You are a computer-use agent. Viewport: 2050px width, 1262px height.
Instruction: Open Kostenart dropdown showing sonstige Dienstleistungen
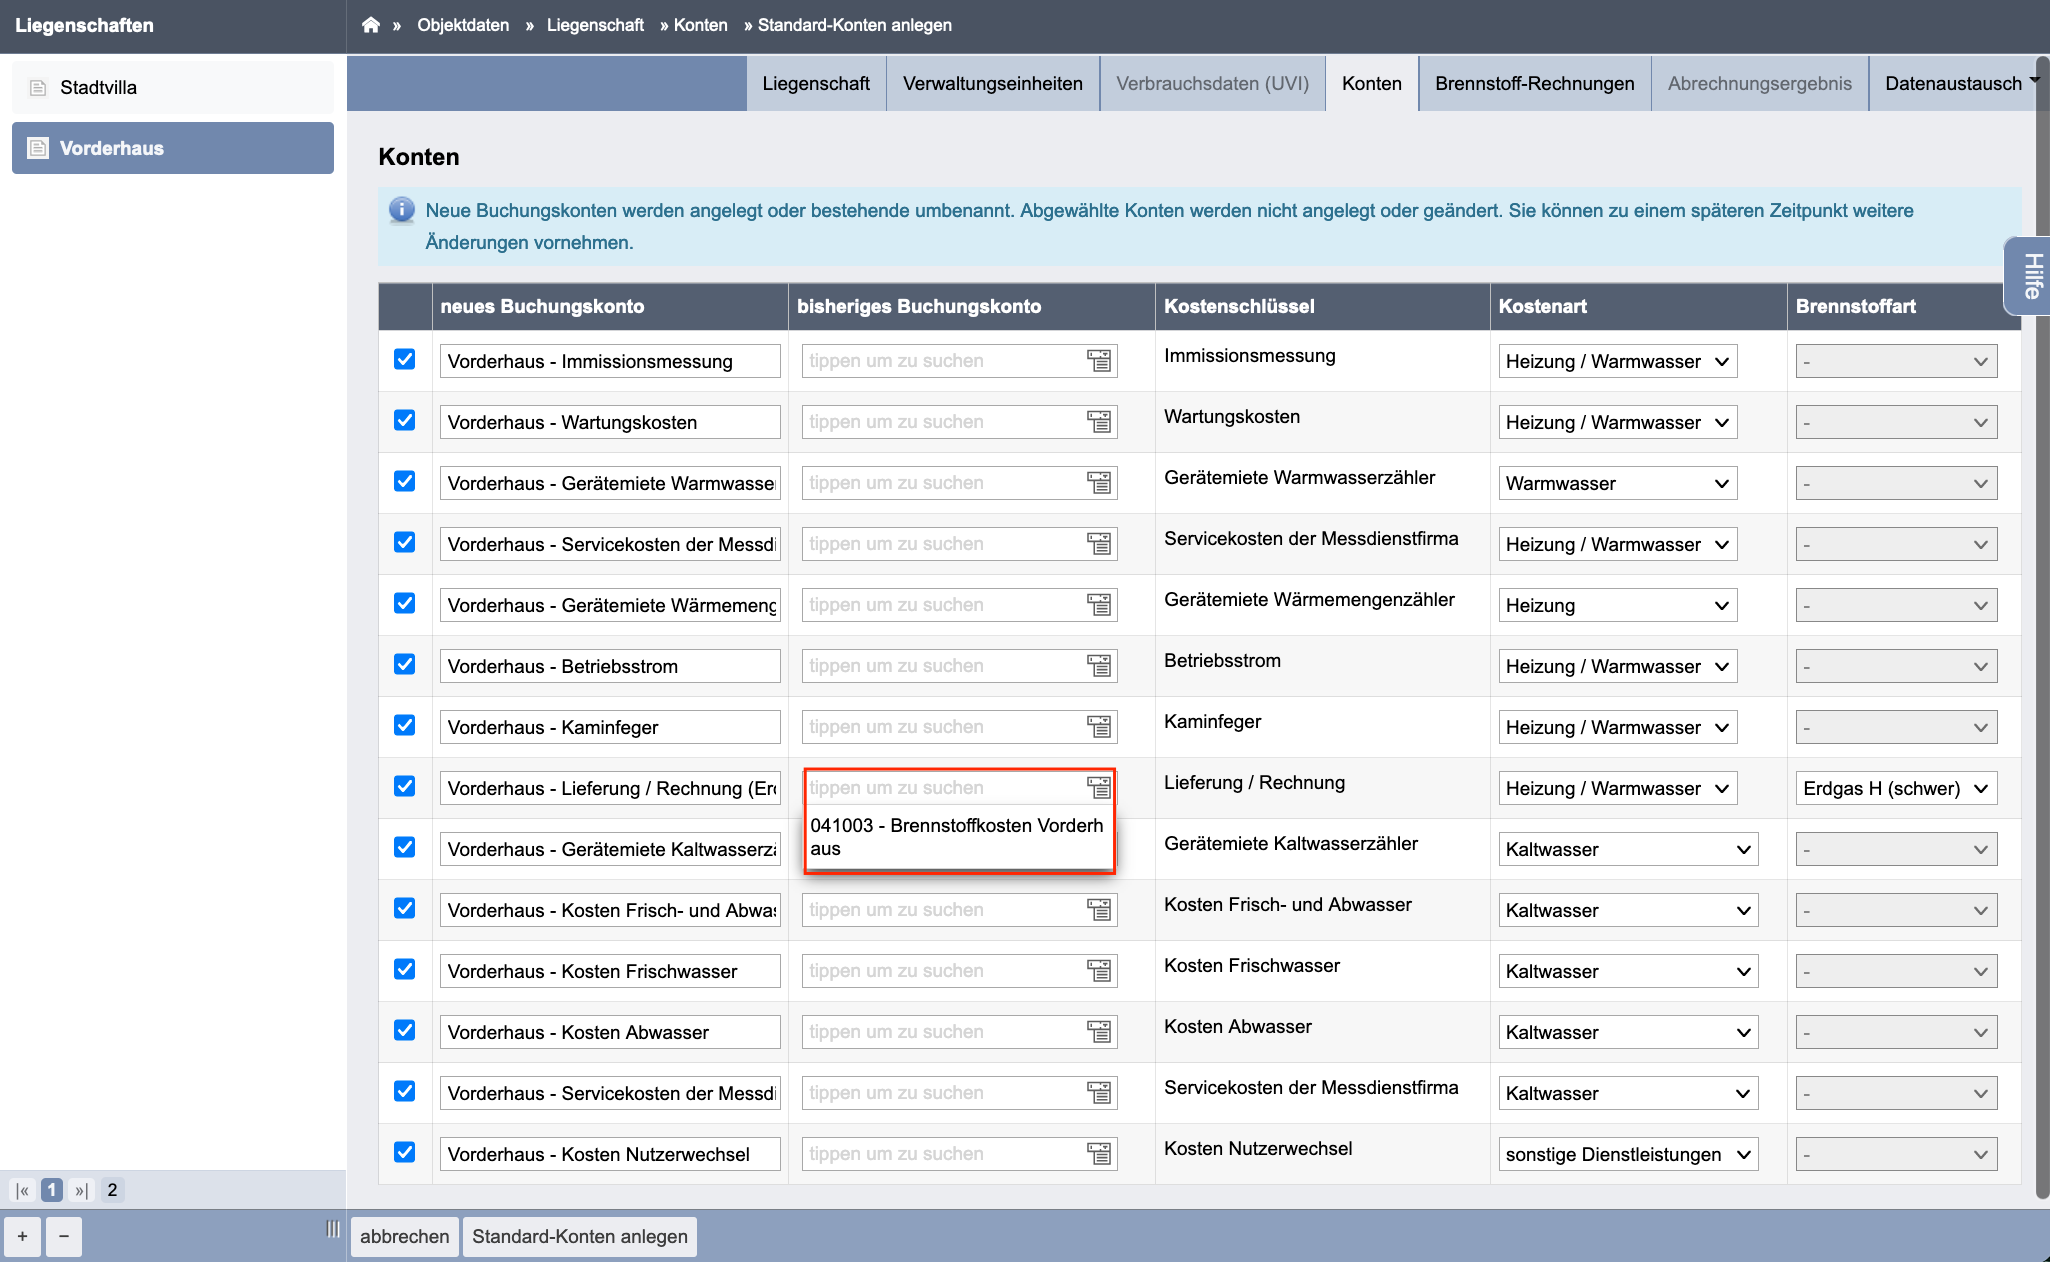(x=1628, y=1154)
